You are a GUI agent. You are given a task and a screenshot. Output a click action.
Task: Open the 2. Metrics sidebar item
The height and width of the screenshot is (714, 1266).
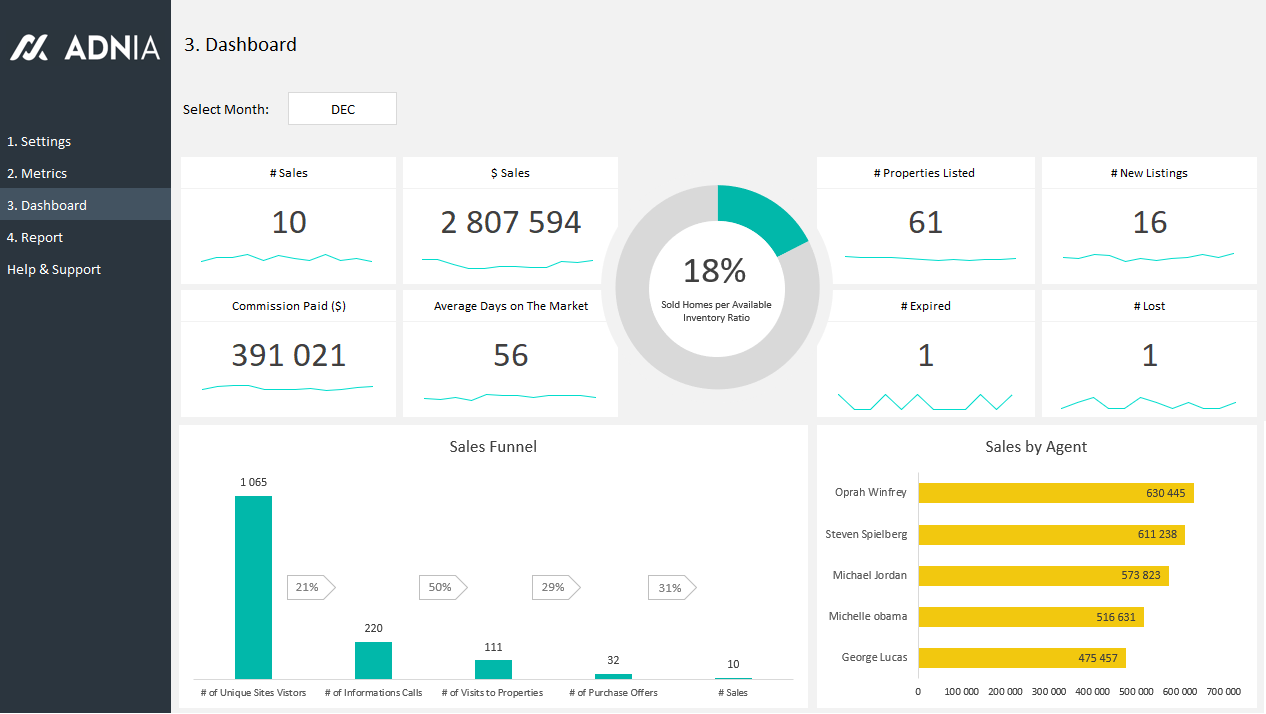point(37,173)
